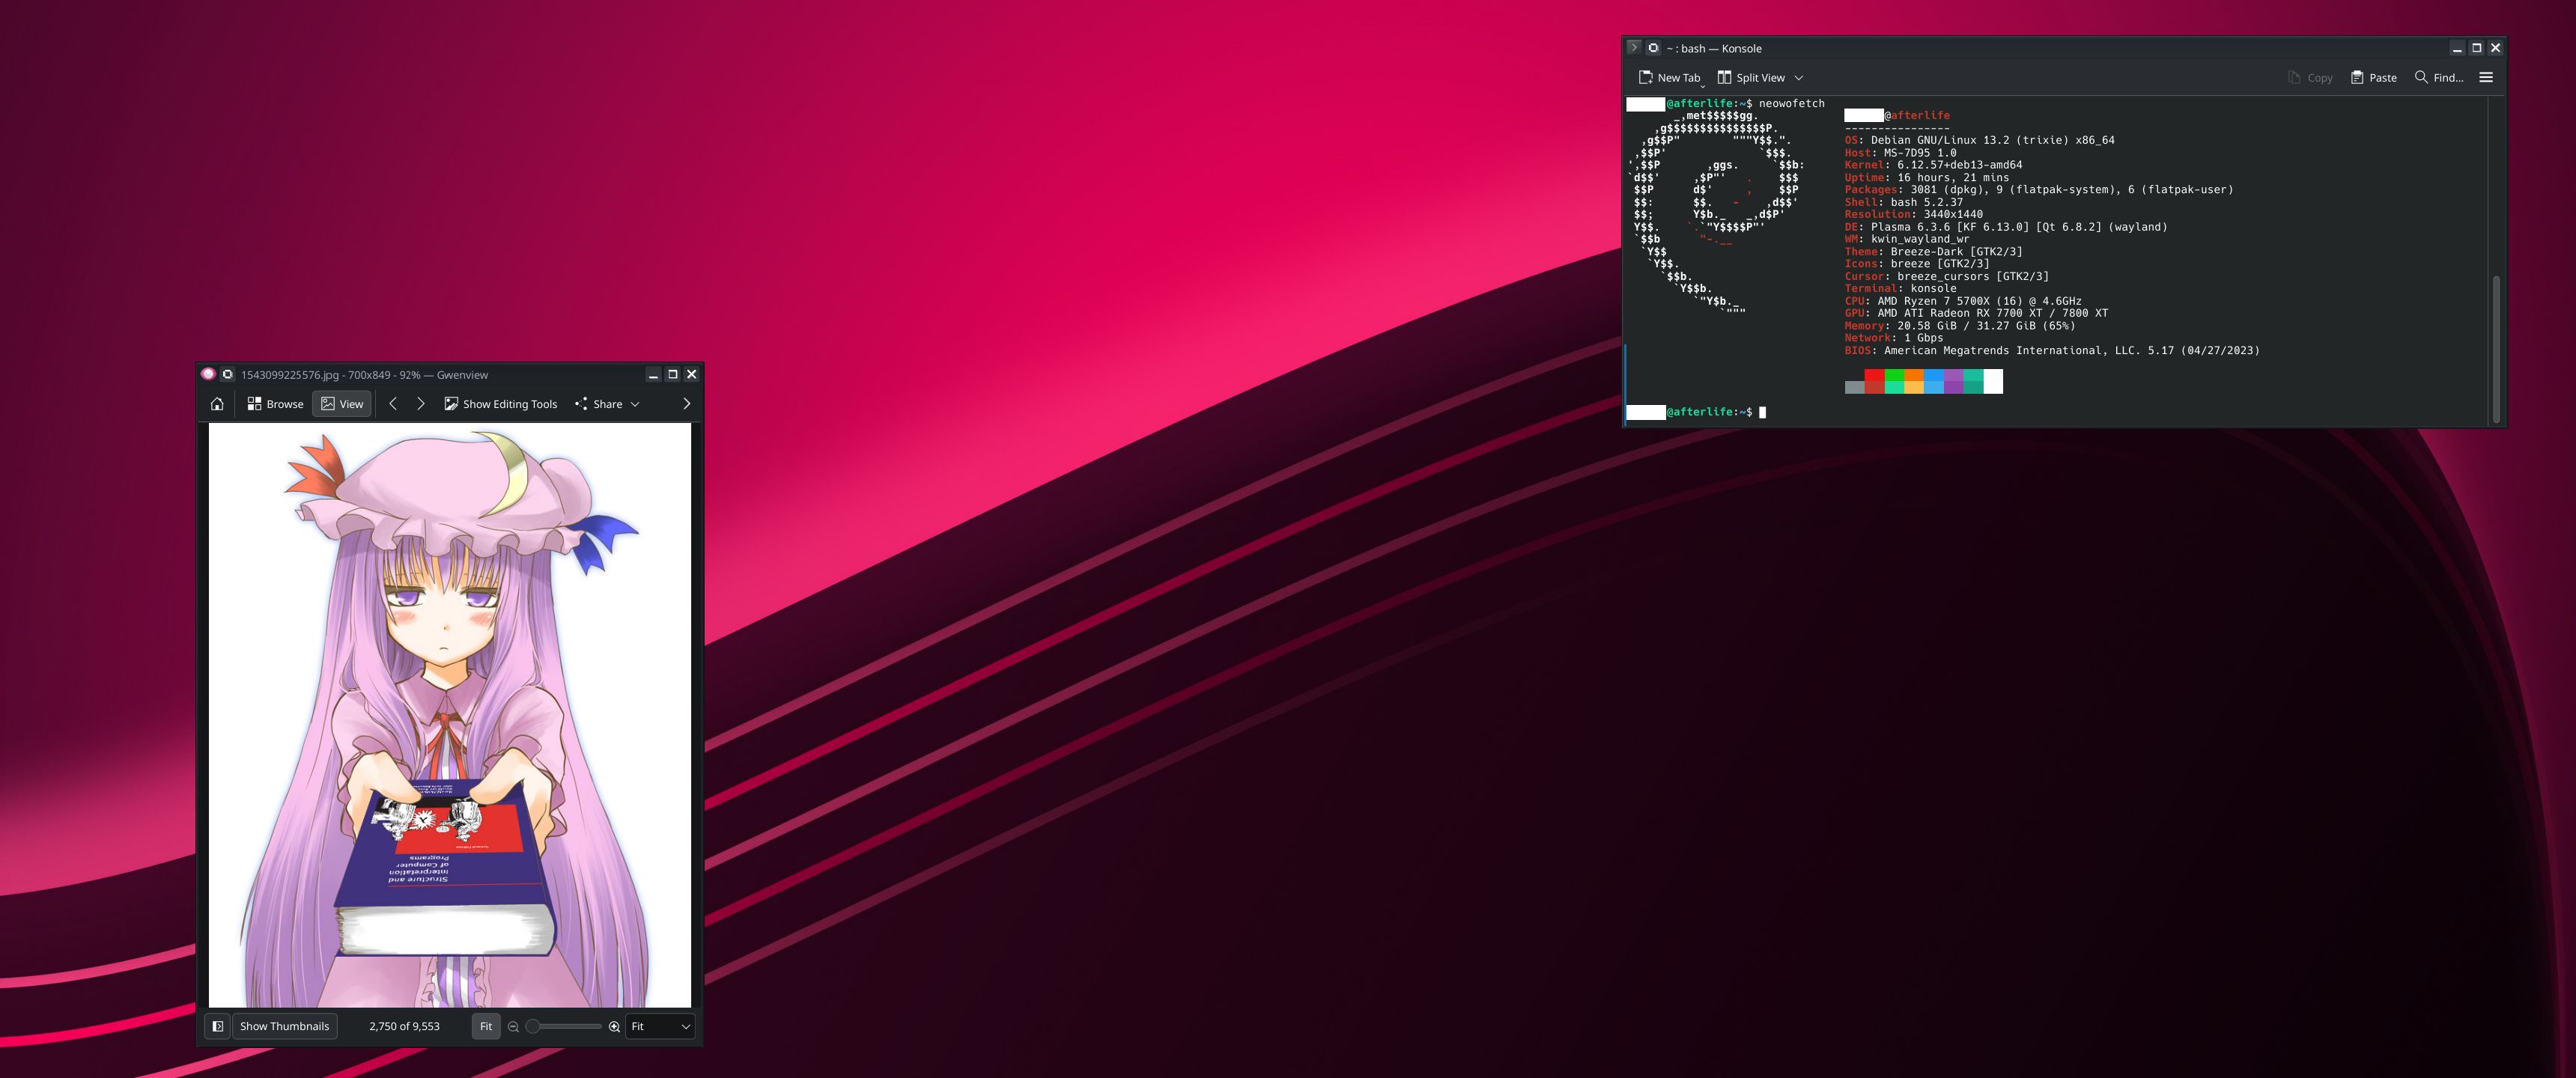Open Konsole hamburger menu
Viewport: 2576px width, 1078px height.
click(2486, 78)
